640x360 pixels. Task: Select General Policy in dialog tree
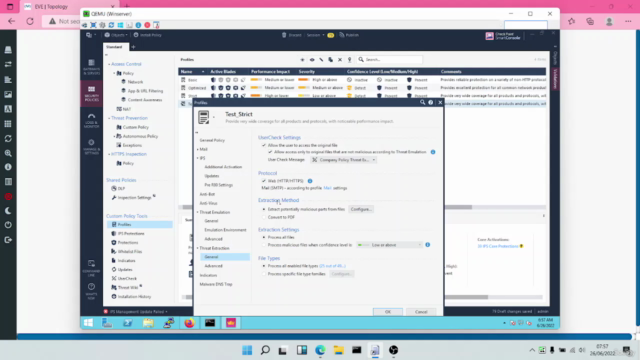pos(212,140)
